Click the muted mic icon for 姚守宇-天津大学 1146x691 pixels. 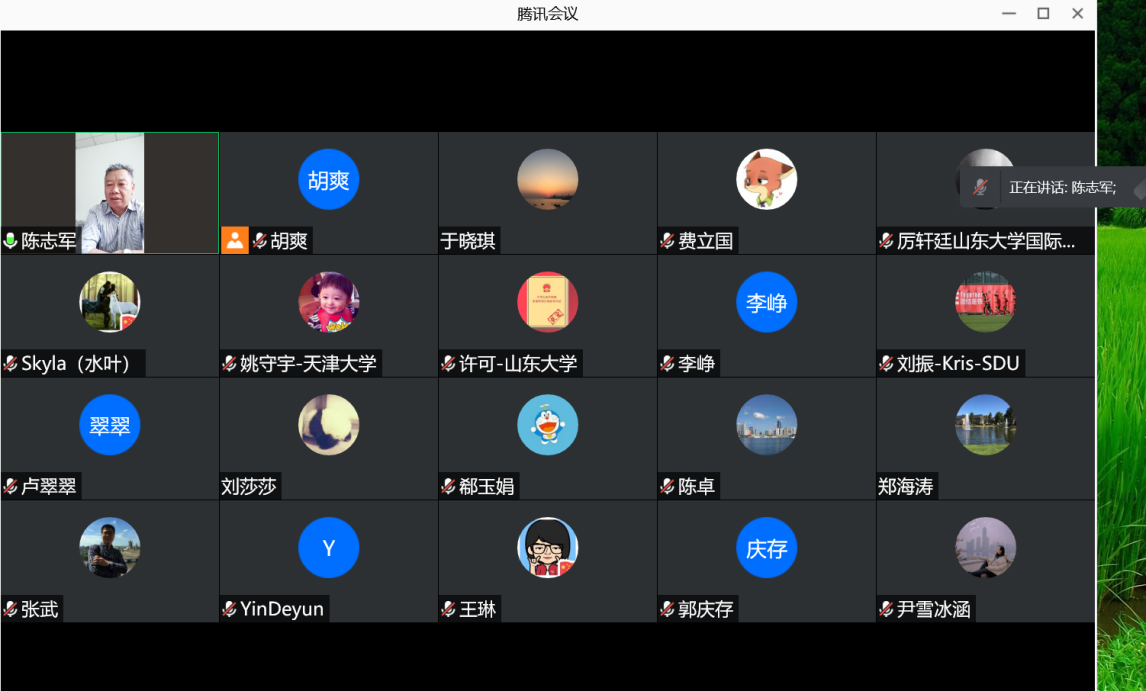[230, 364]
